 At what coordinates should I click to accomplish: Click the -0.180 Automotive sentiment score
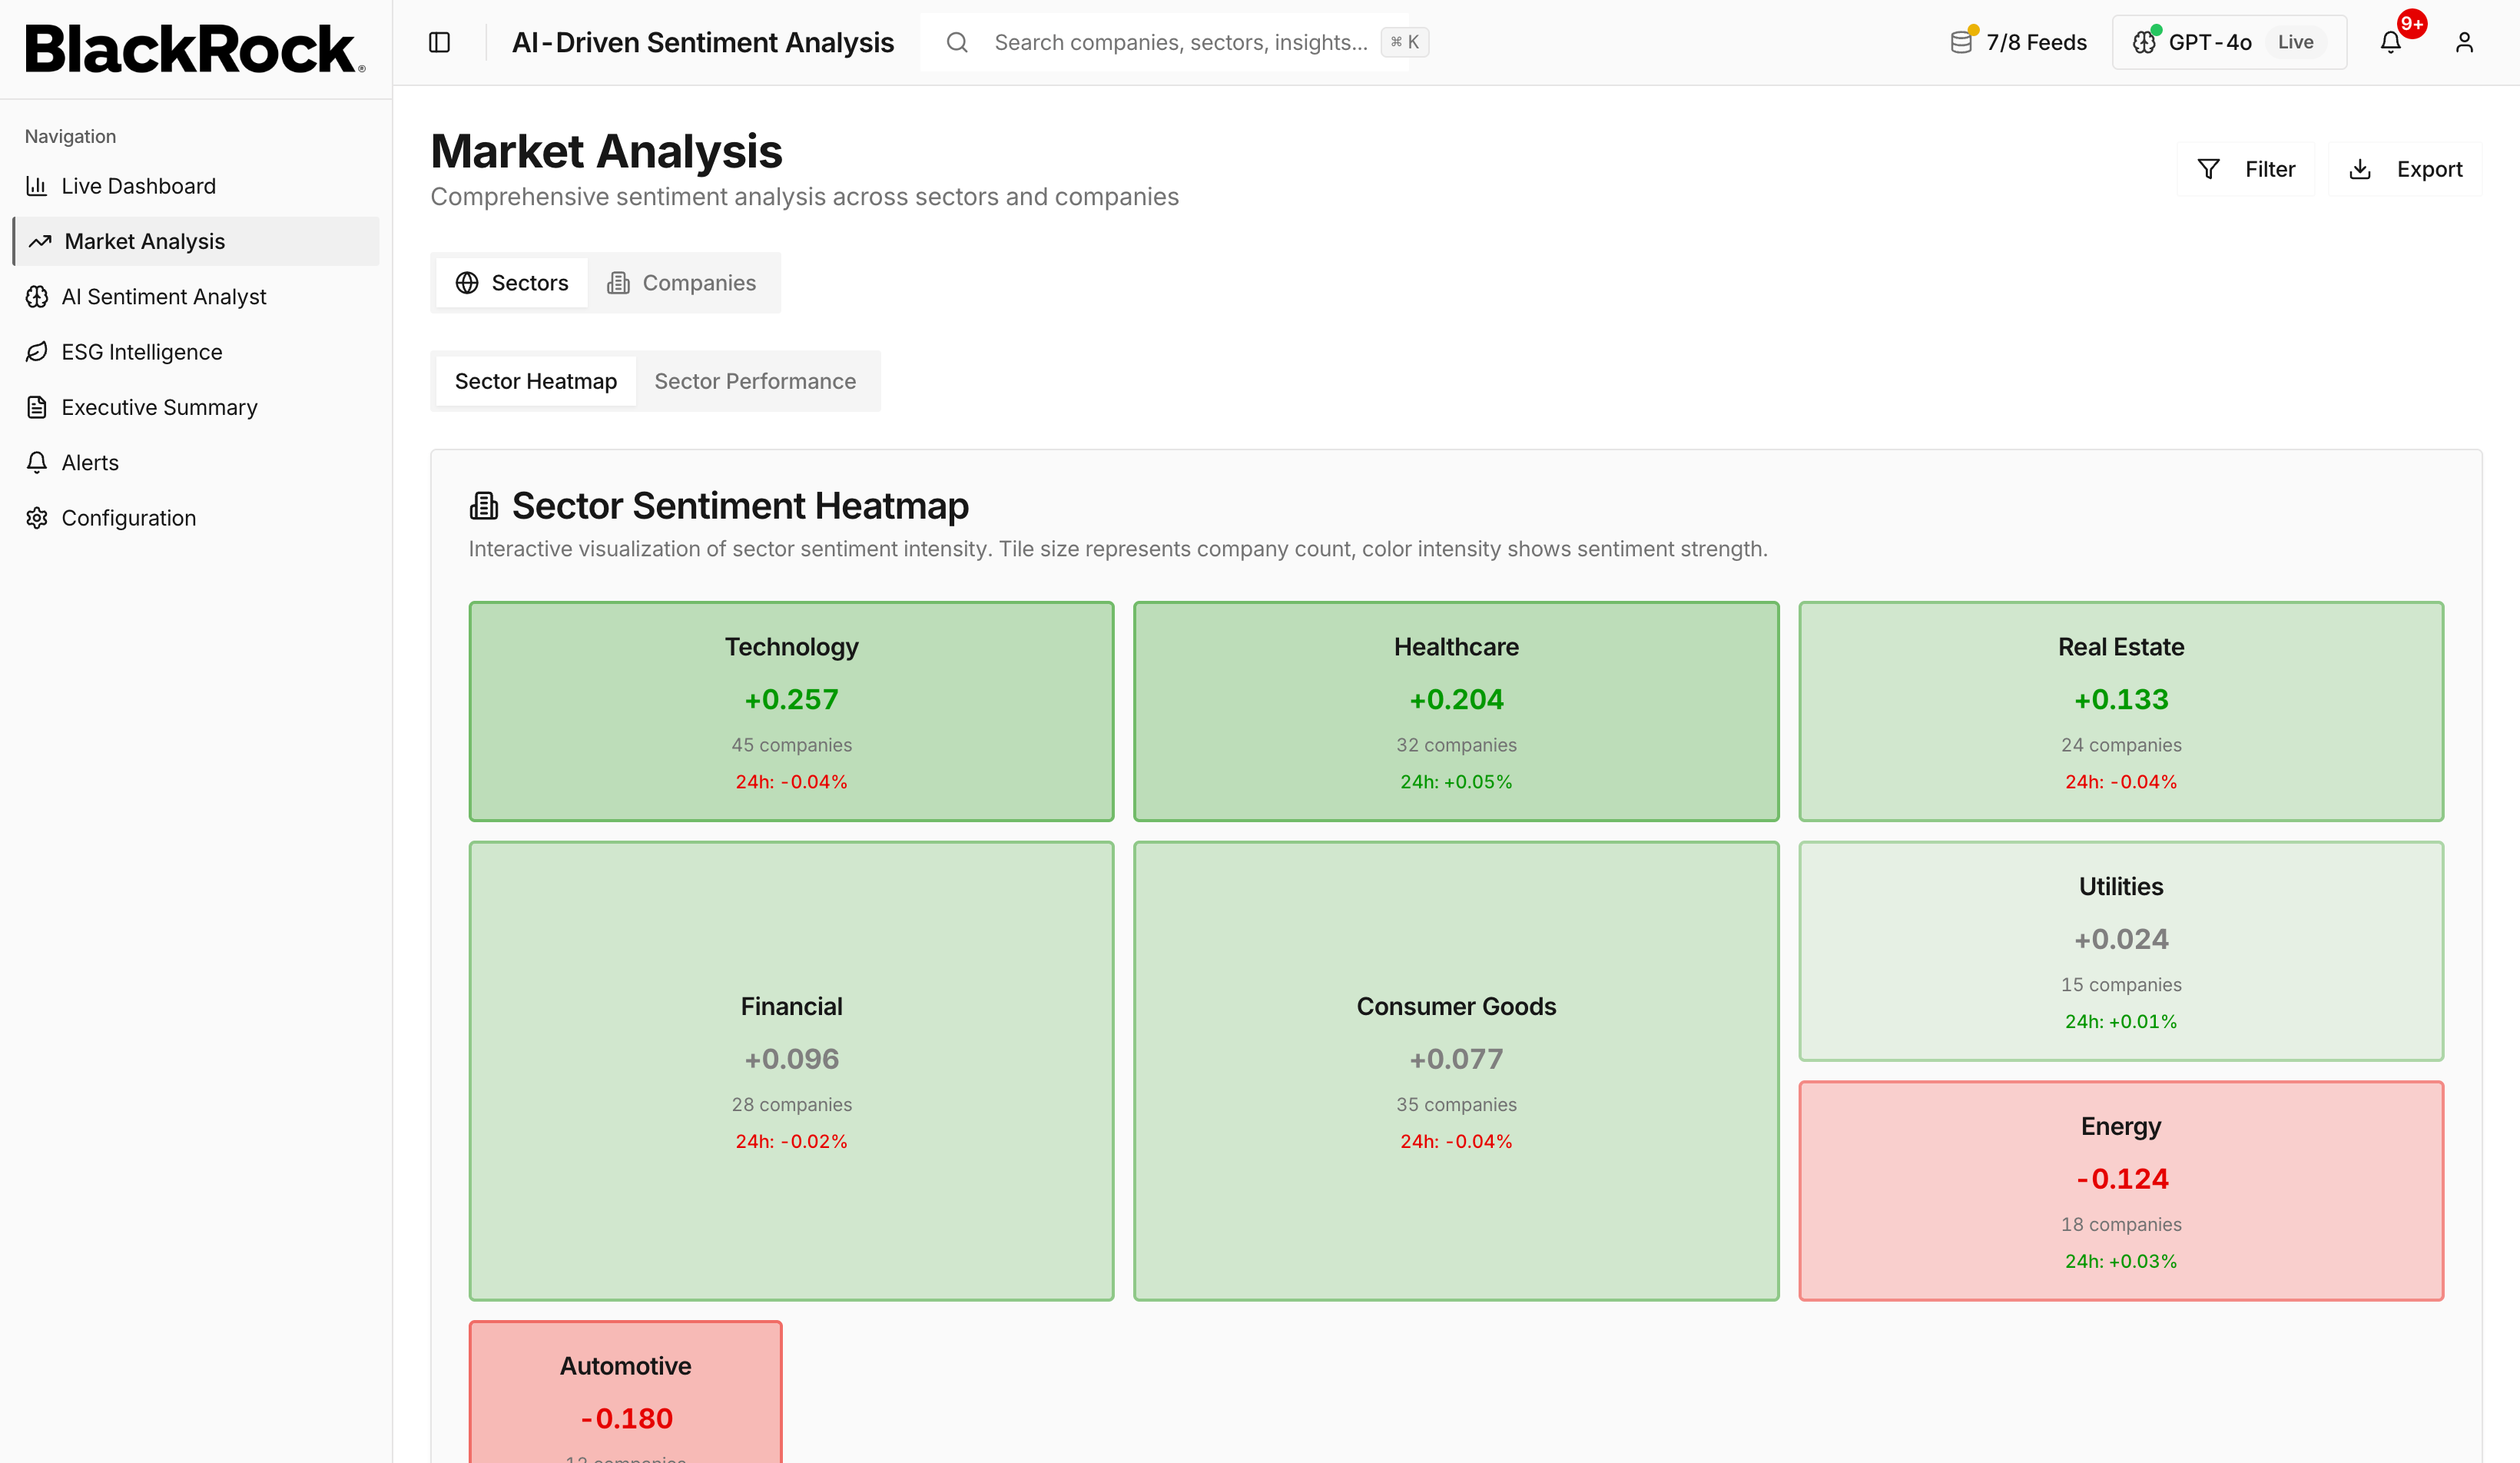[626, 1418]
